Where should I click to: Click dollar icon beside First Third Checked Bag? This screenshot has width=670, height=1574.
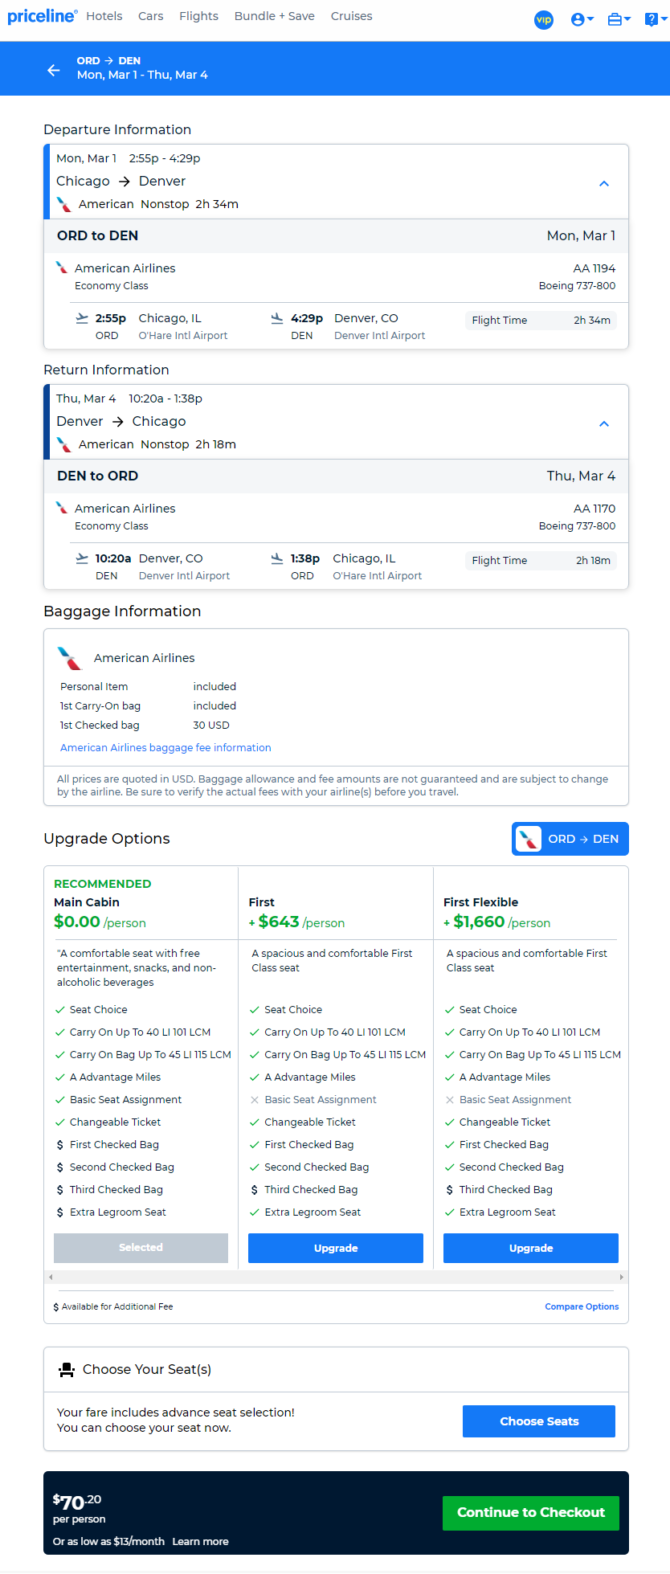255,1190
